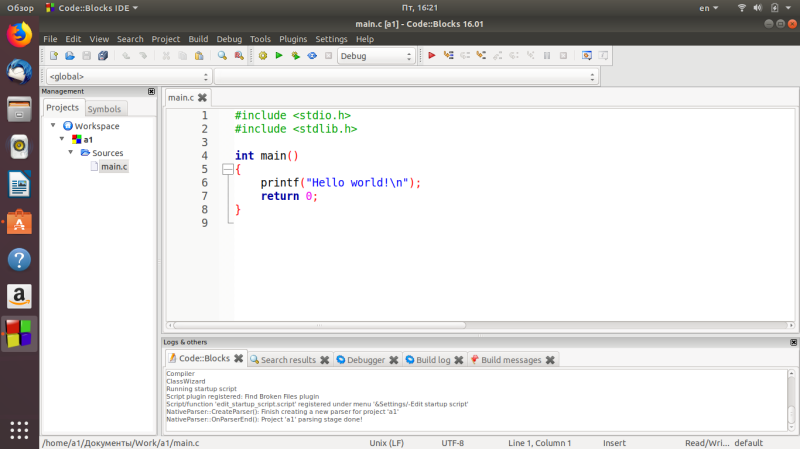
Task: Open the Edit menu
Action: (x=73, y=39)
